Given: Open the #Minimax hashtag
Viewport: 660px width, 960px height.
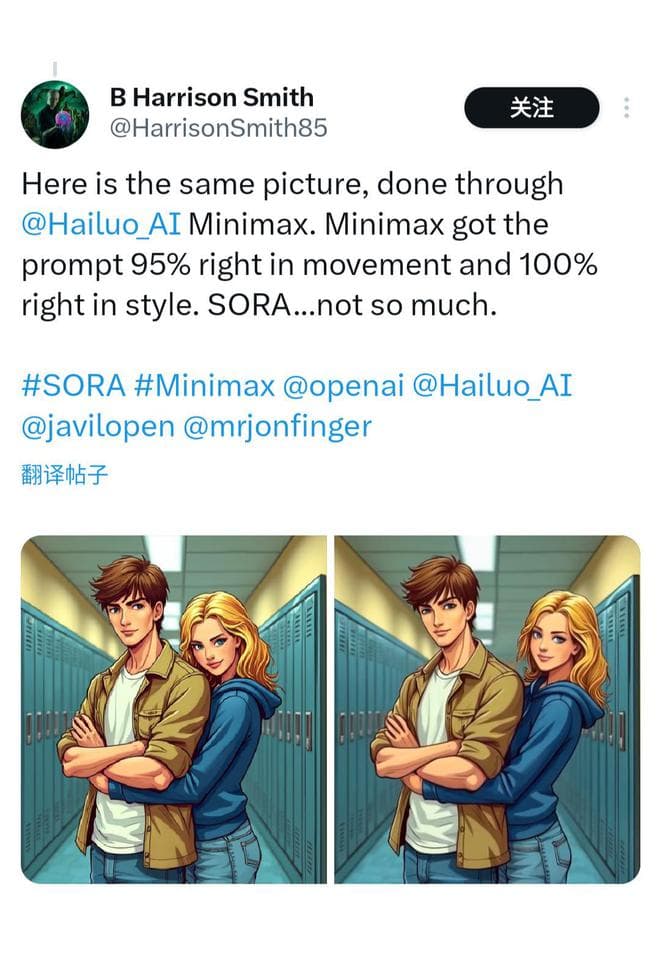Looking at the screenshot, I should click(x=204, y=386).
